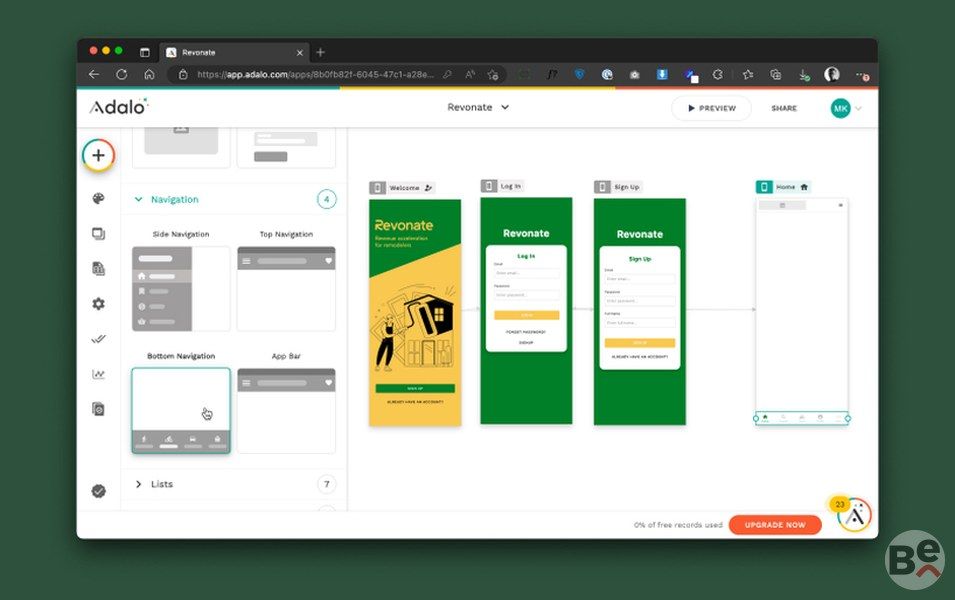Click the yellow login button on Log In screen

526,315
